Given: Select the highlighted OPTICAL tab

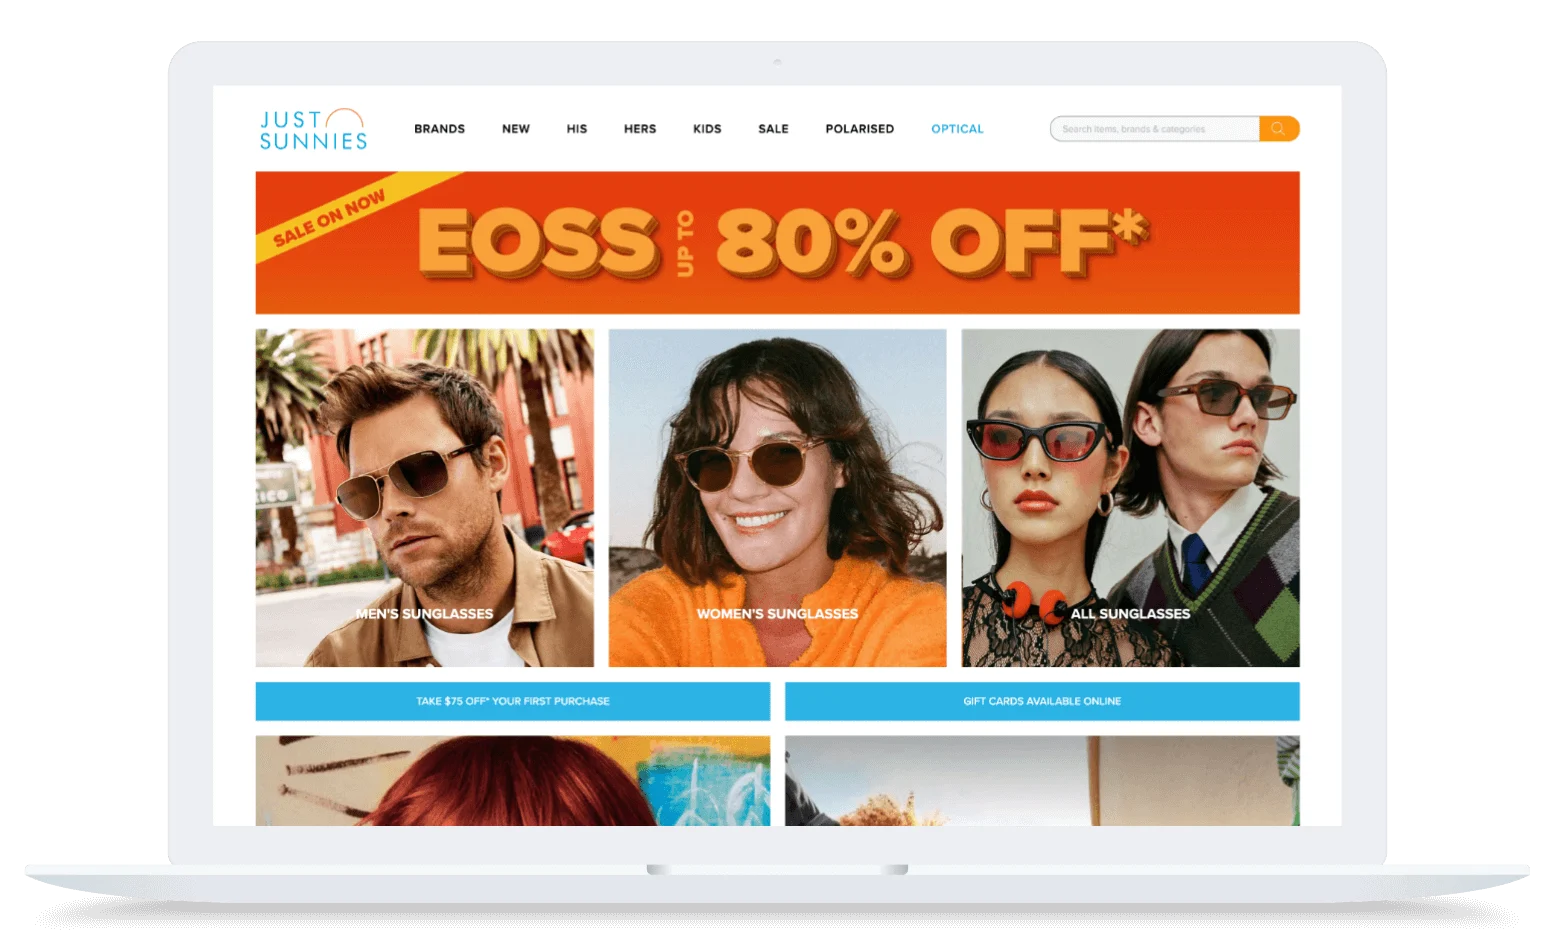Looking at the screenshot, I should tap(957, 128).
